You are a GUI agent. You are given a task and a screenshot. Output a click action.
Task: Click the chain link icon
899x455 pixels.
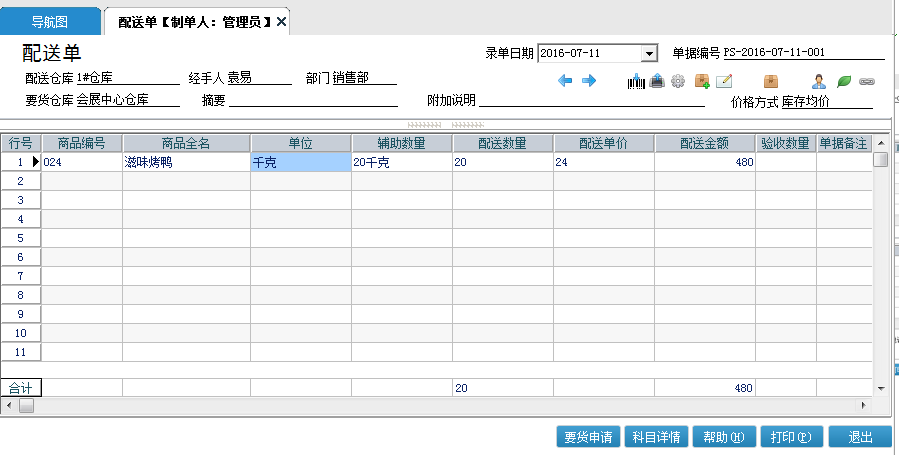(867, 81)
